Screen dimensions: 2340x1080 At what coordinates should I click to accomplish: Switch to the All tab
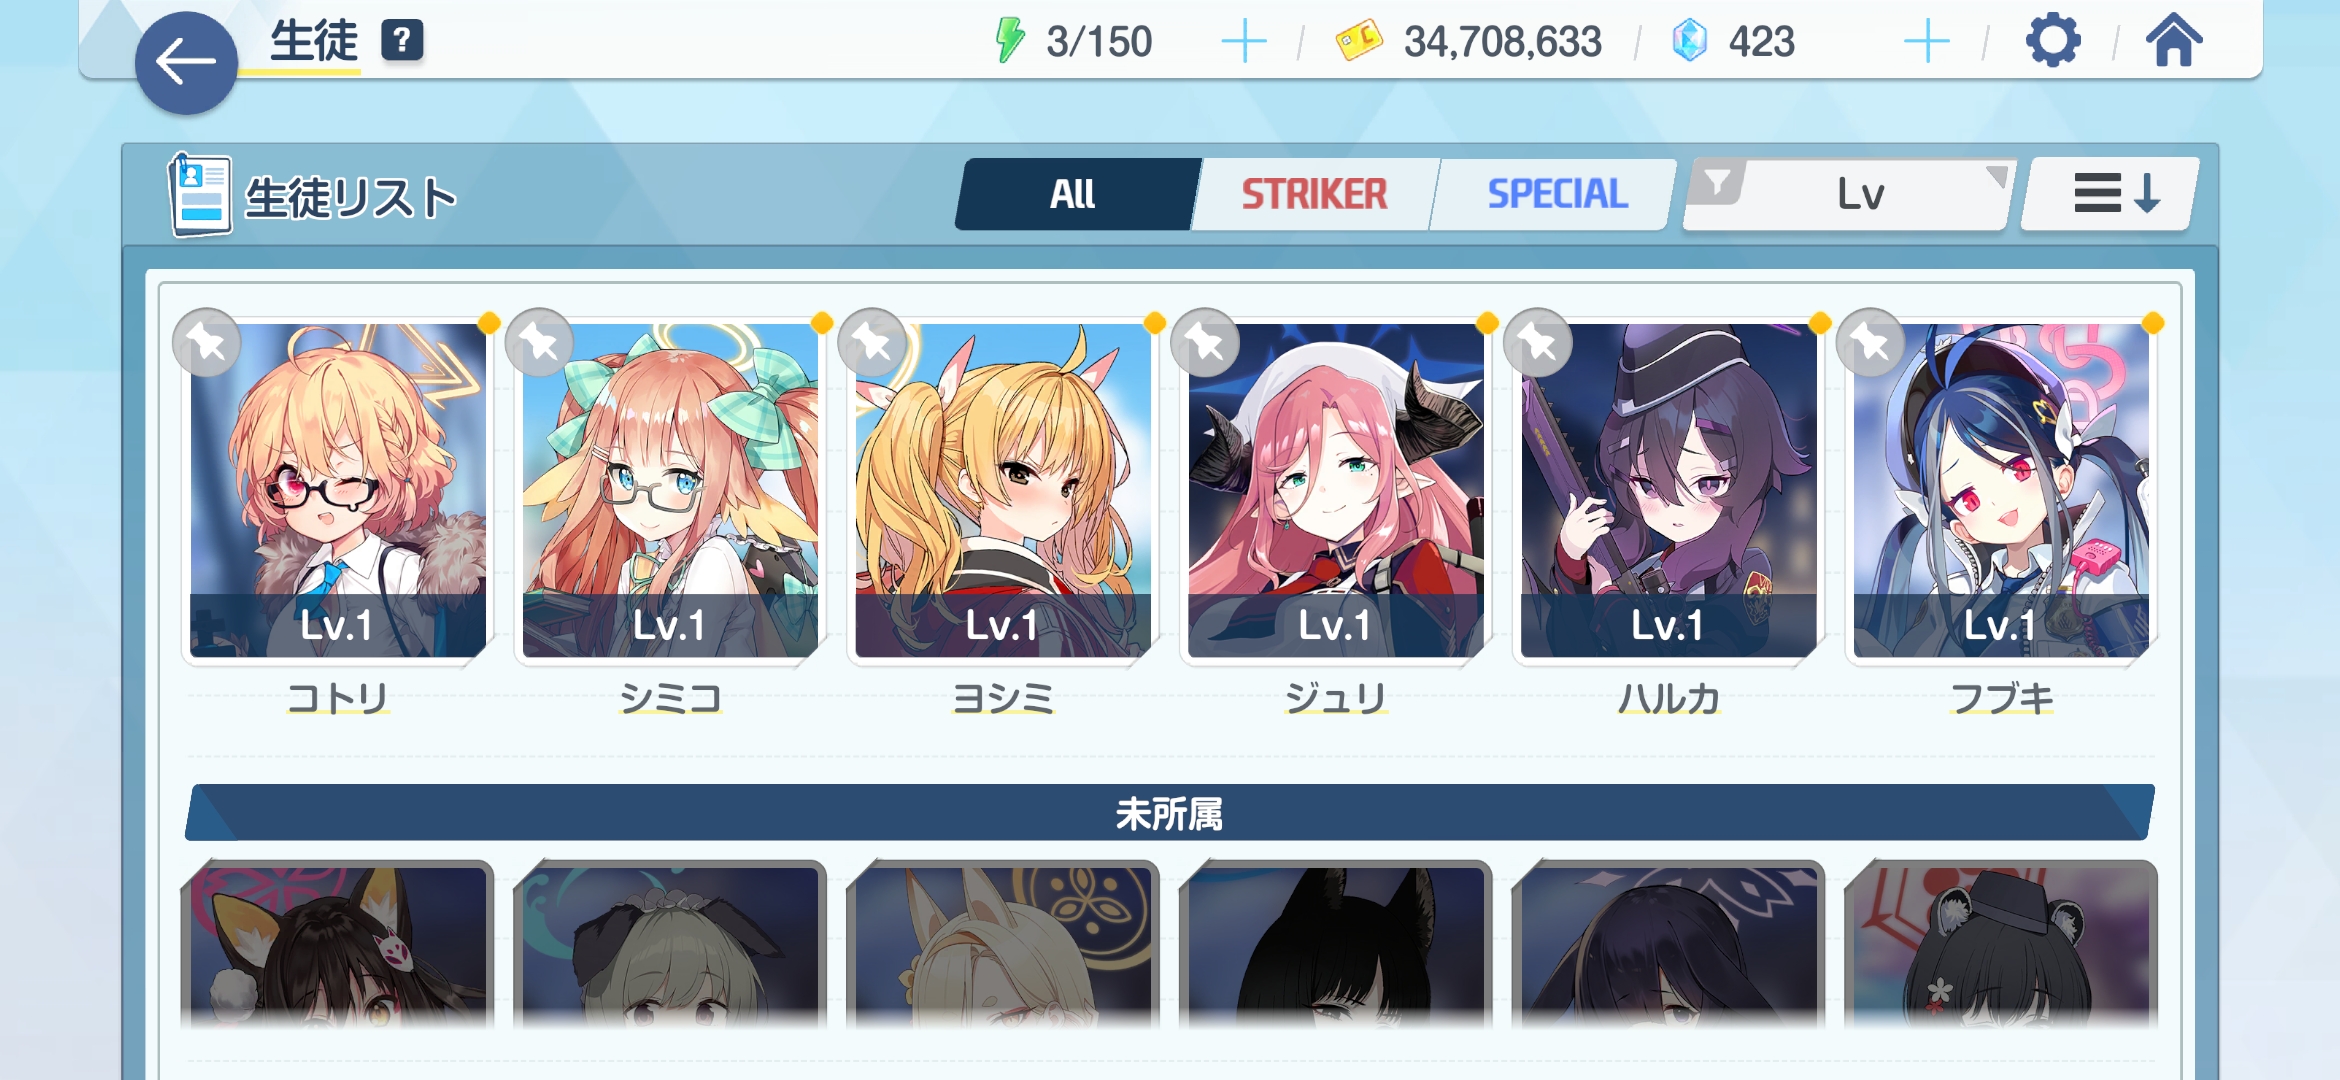point(1075,194)
